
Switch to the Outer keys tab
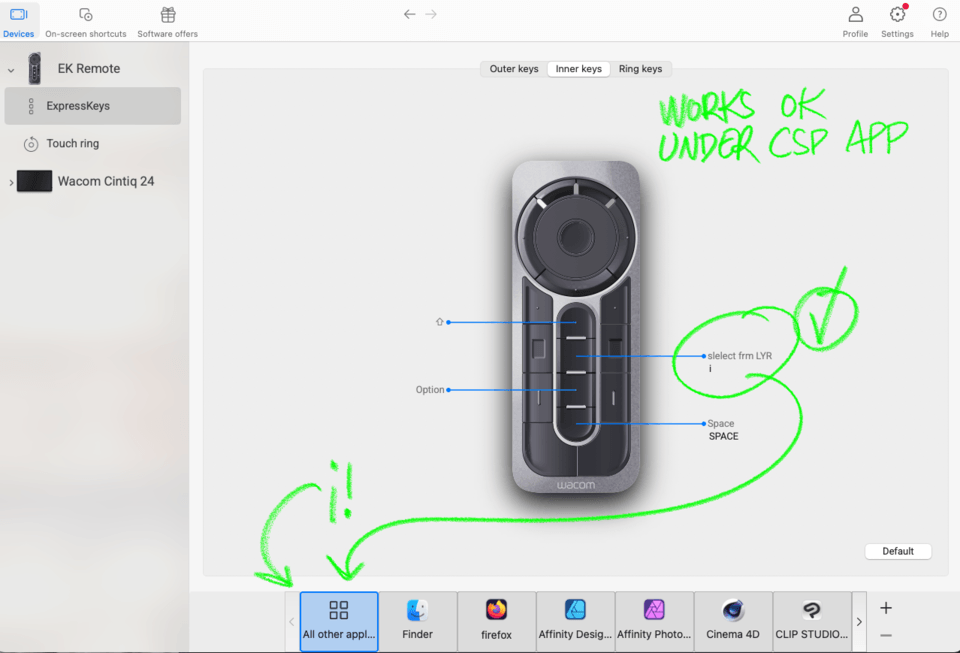[x=514, y=69]
